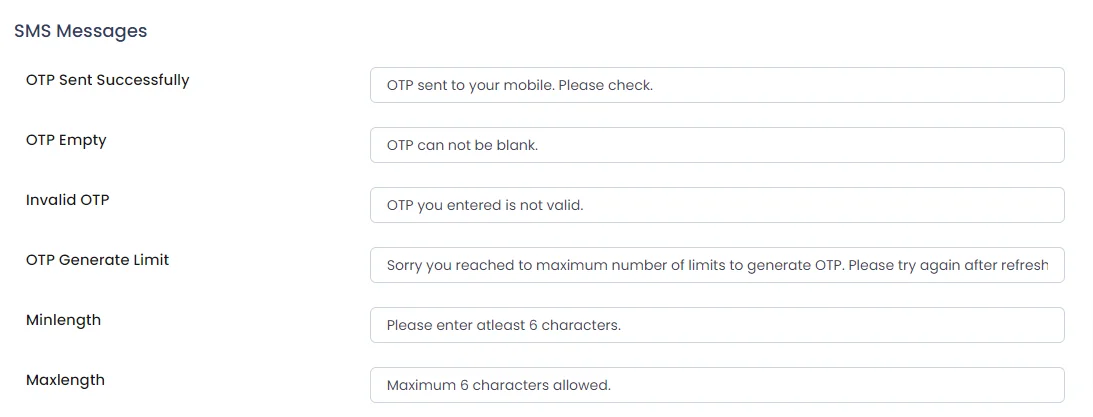Click the word atleast in Minlength message
The height and width of the screenshot is (417, 1093).
tap(500, 326)
